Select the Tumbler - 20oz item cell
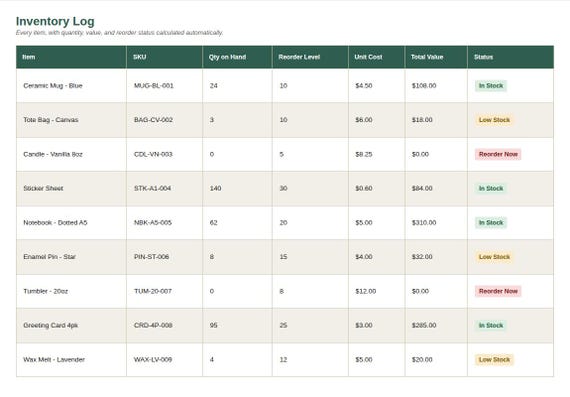This screenshot has width=570, height=397. click(71, 291)
